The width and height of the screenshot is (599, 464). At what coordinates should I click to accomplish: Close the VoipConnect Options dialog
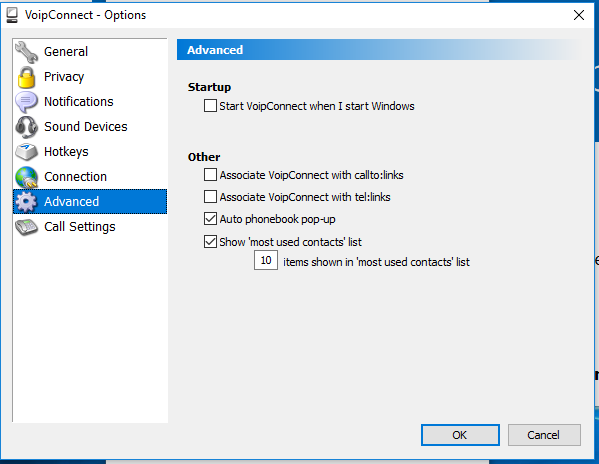579,15
